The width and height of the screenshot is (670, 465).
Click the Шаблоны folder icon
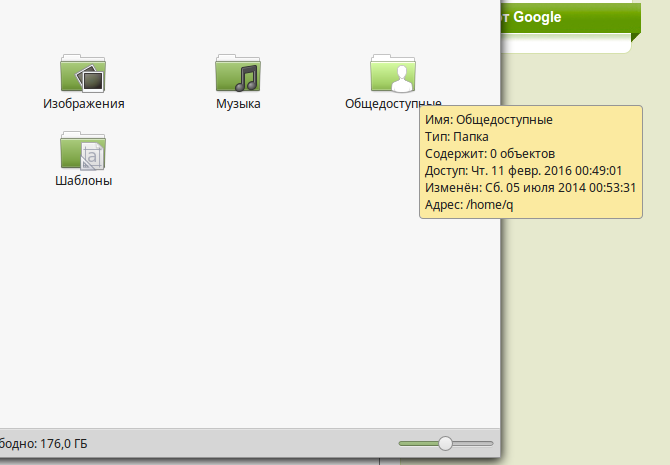(84, 151)
